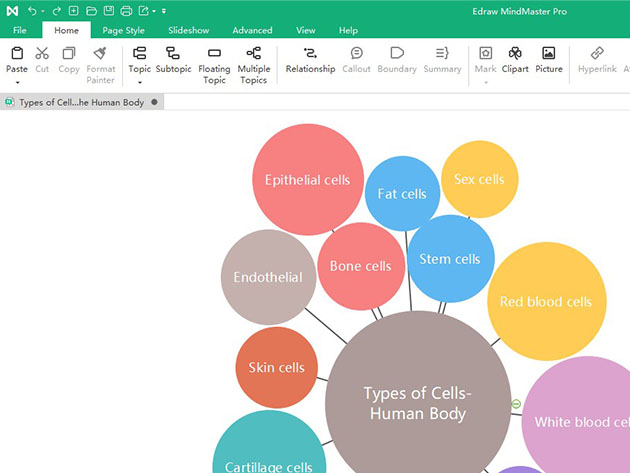This screenshot has height=473, width=630.
Task: Open the Clipart tool
Action: pyautogui.click(x=515, y=60)
